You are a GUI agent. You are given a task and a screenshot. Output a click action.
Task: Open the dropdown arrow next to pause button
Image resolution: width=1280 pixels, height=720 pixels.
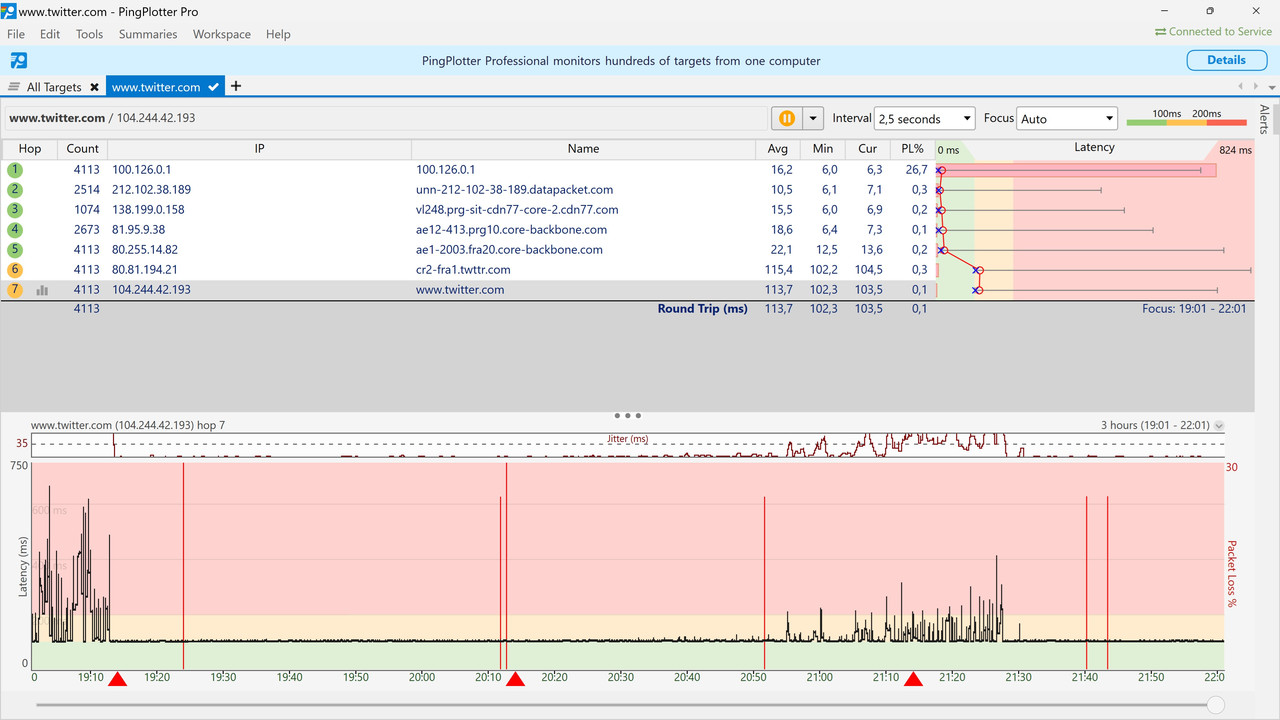point(813,118)
